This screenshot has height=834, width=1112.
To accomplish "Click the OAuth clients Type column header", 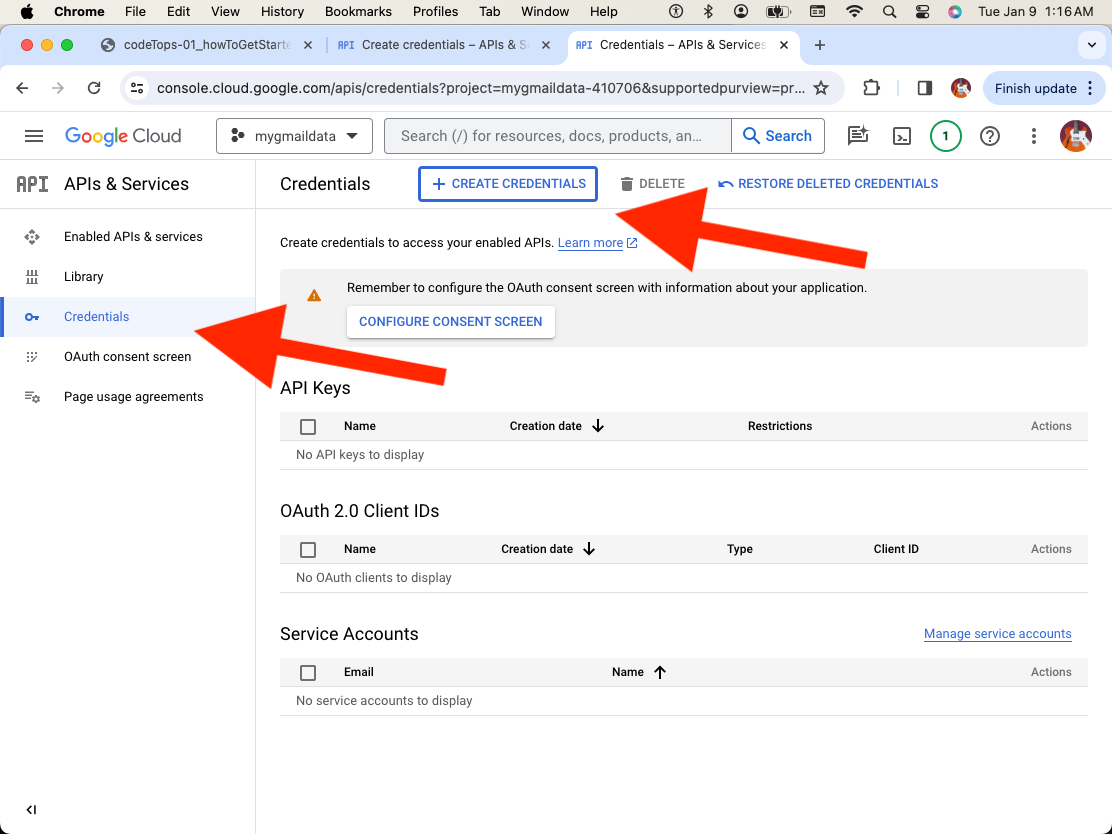I will pos(740,549).
